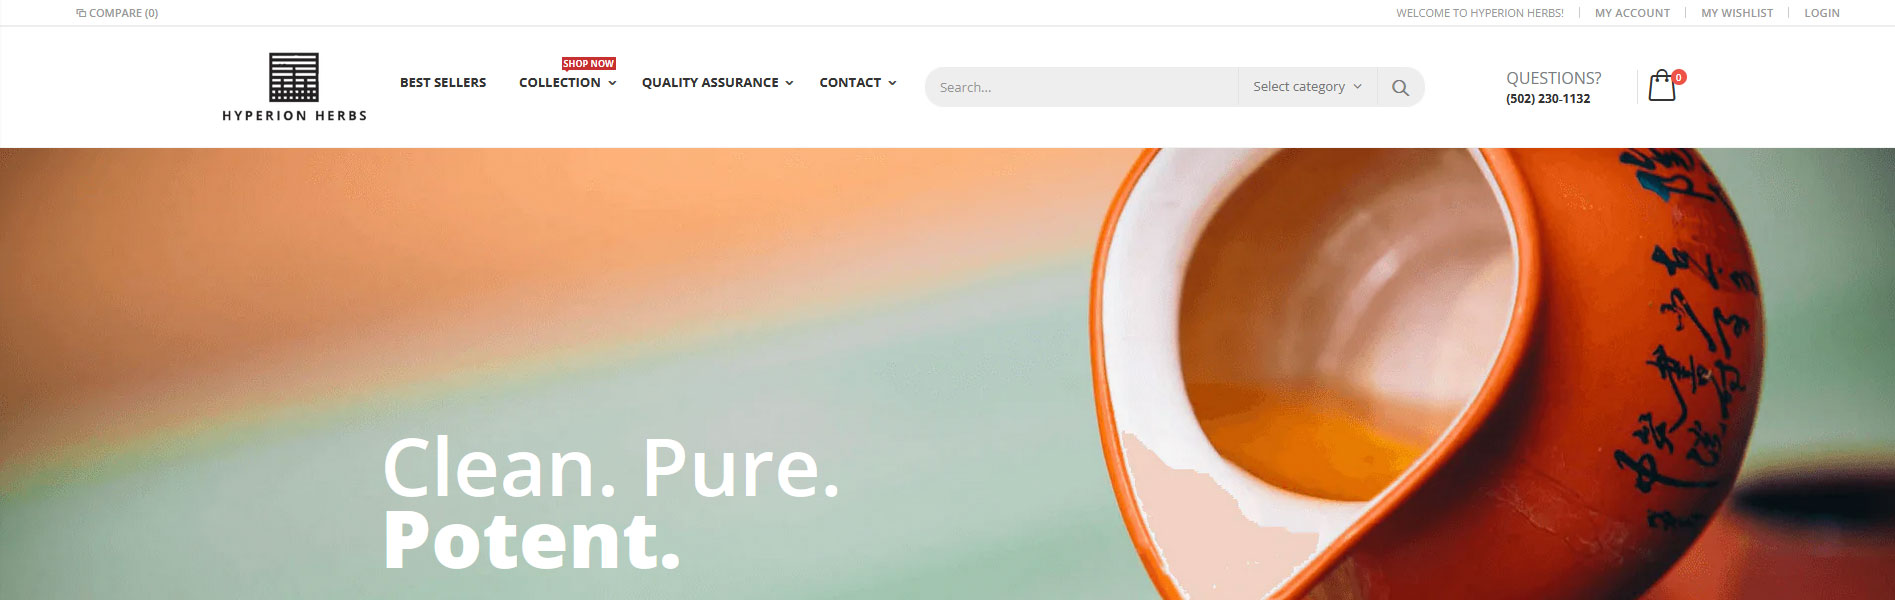Viewport: 1895px width, 600px height.
Task: Expand the CONTACT menu chevron
Action: click(x=892, y=83)
